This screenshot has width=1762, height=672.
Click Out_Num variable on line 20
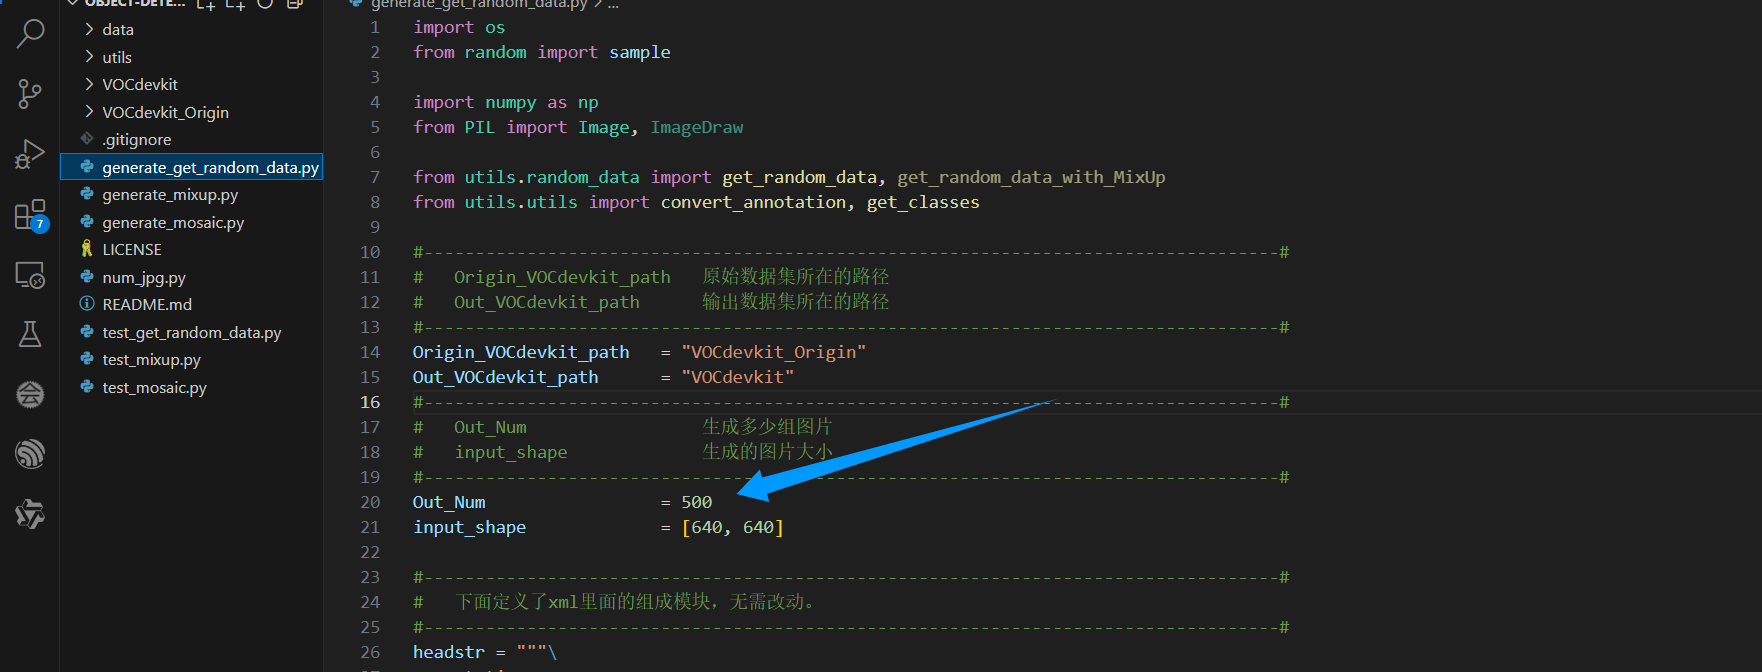tap(449, 502)
